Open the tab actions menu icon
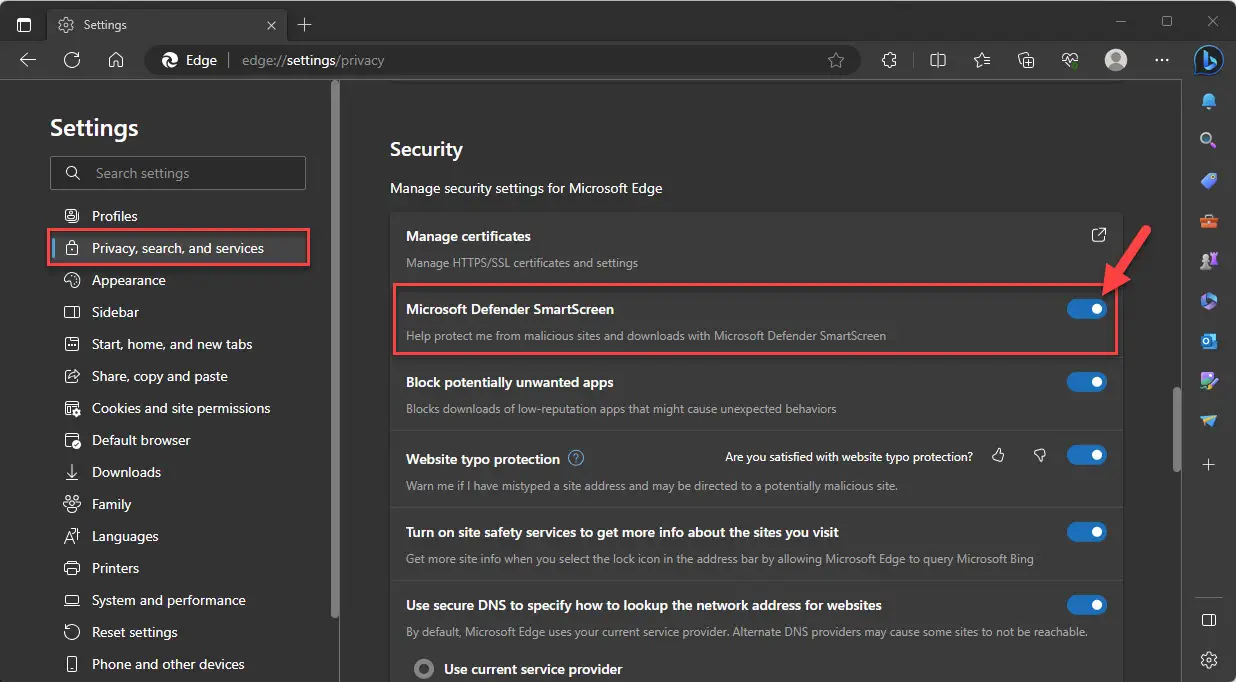The width and height of the screenshot is (1236, 682). click(x=24, y=24)
